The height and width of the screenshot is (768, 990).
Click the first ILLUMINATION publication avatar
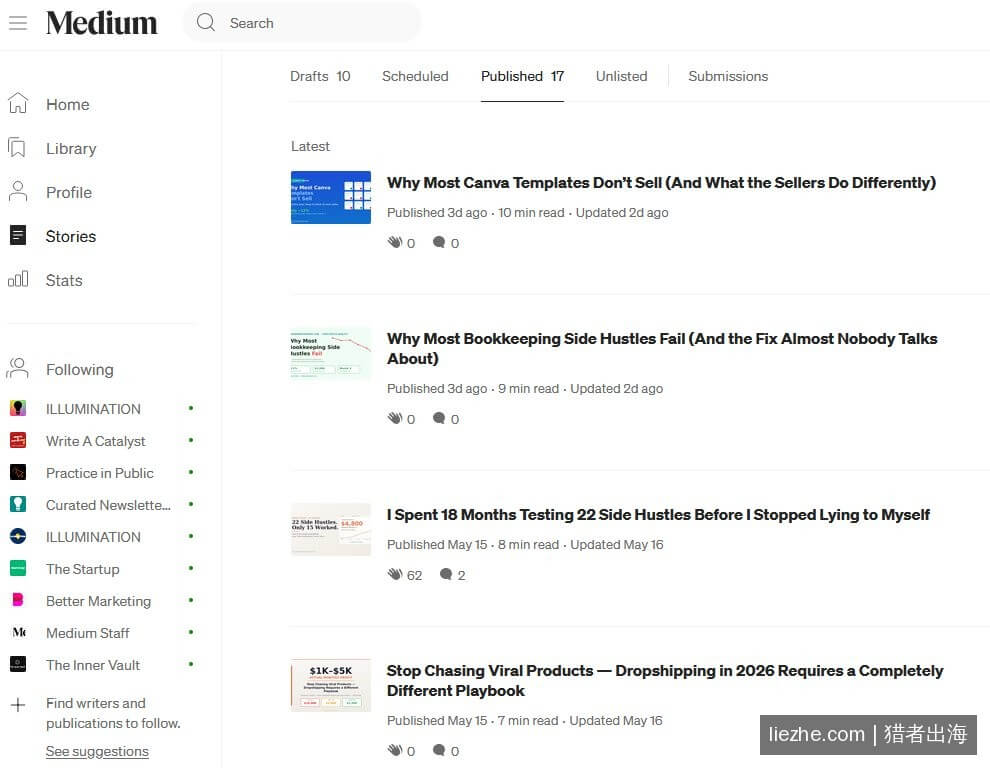(x=18, y=408)
